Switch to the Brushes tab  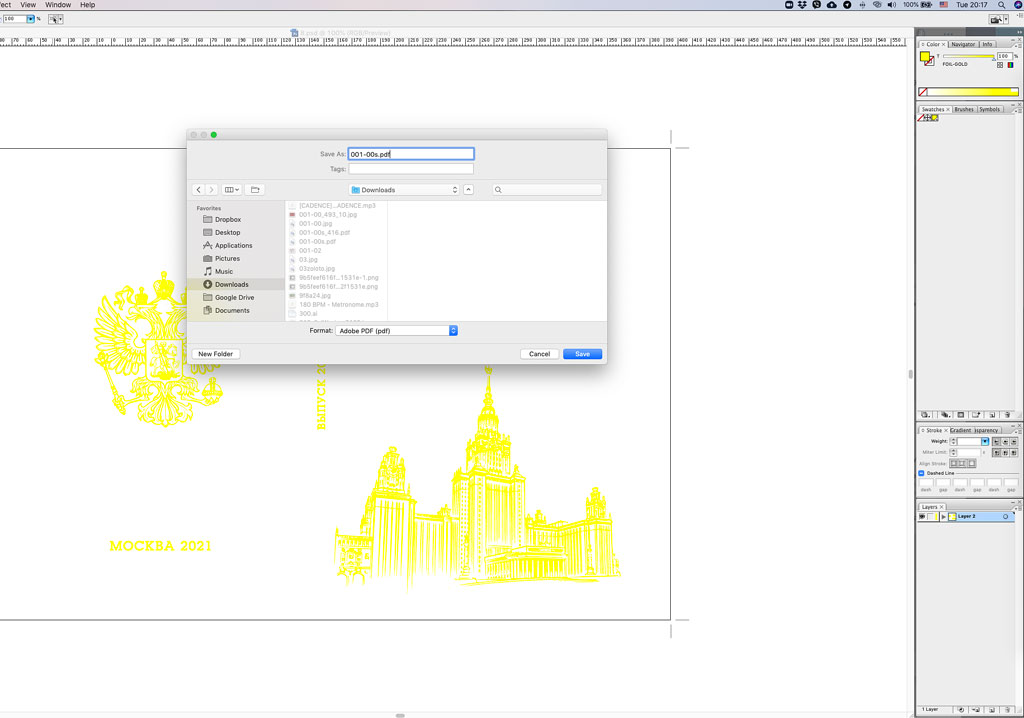pos(964,109)
